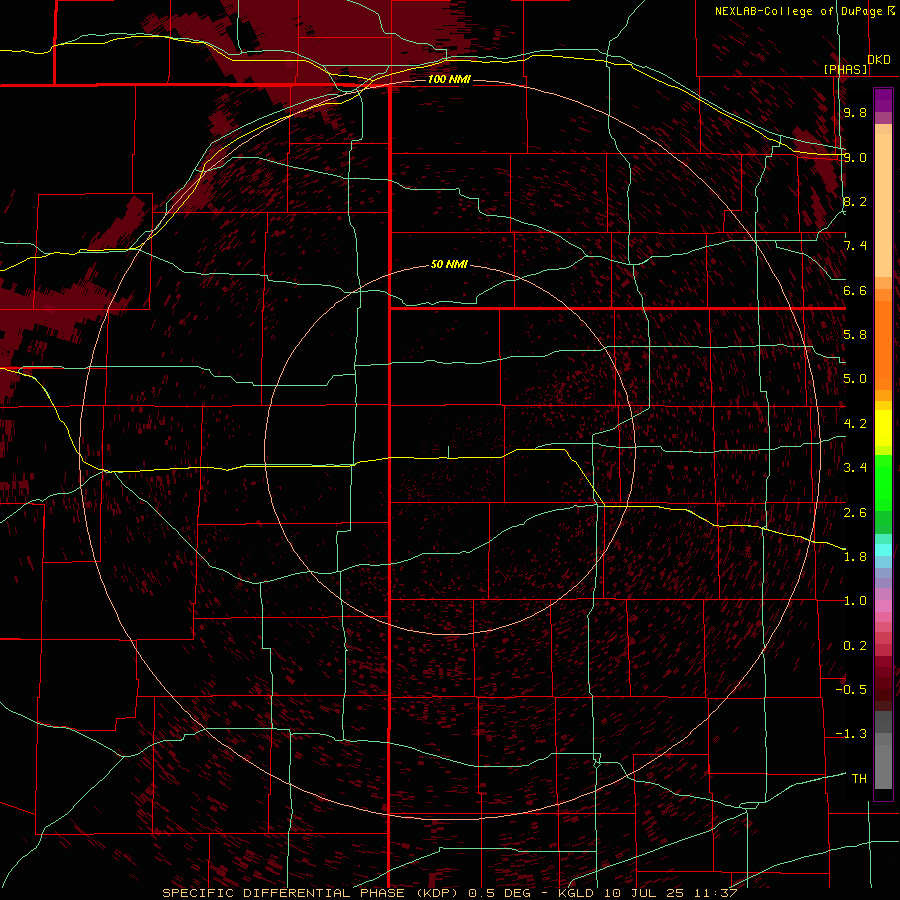Viewport: 900px width, 900px height.
Task: Select the 1.0 value on the scale
Action: tap(855, 601)
